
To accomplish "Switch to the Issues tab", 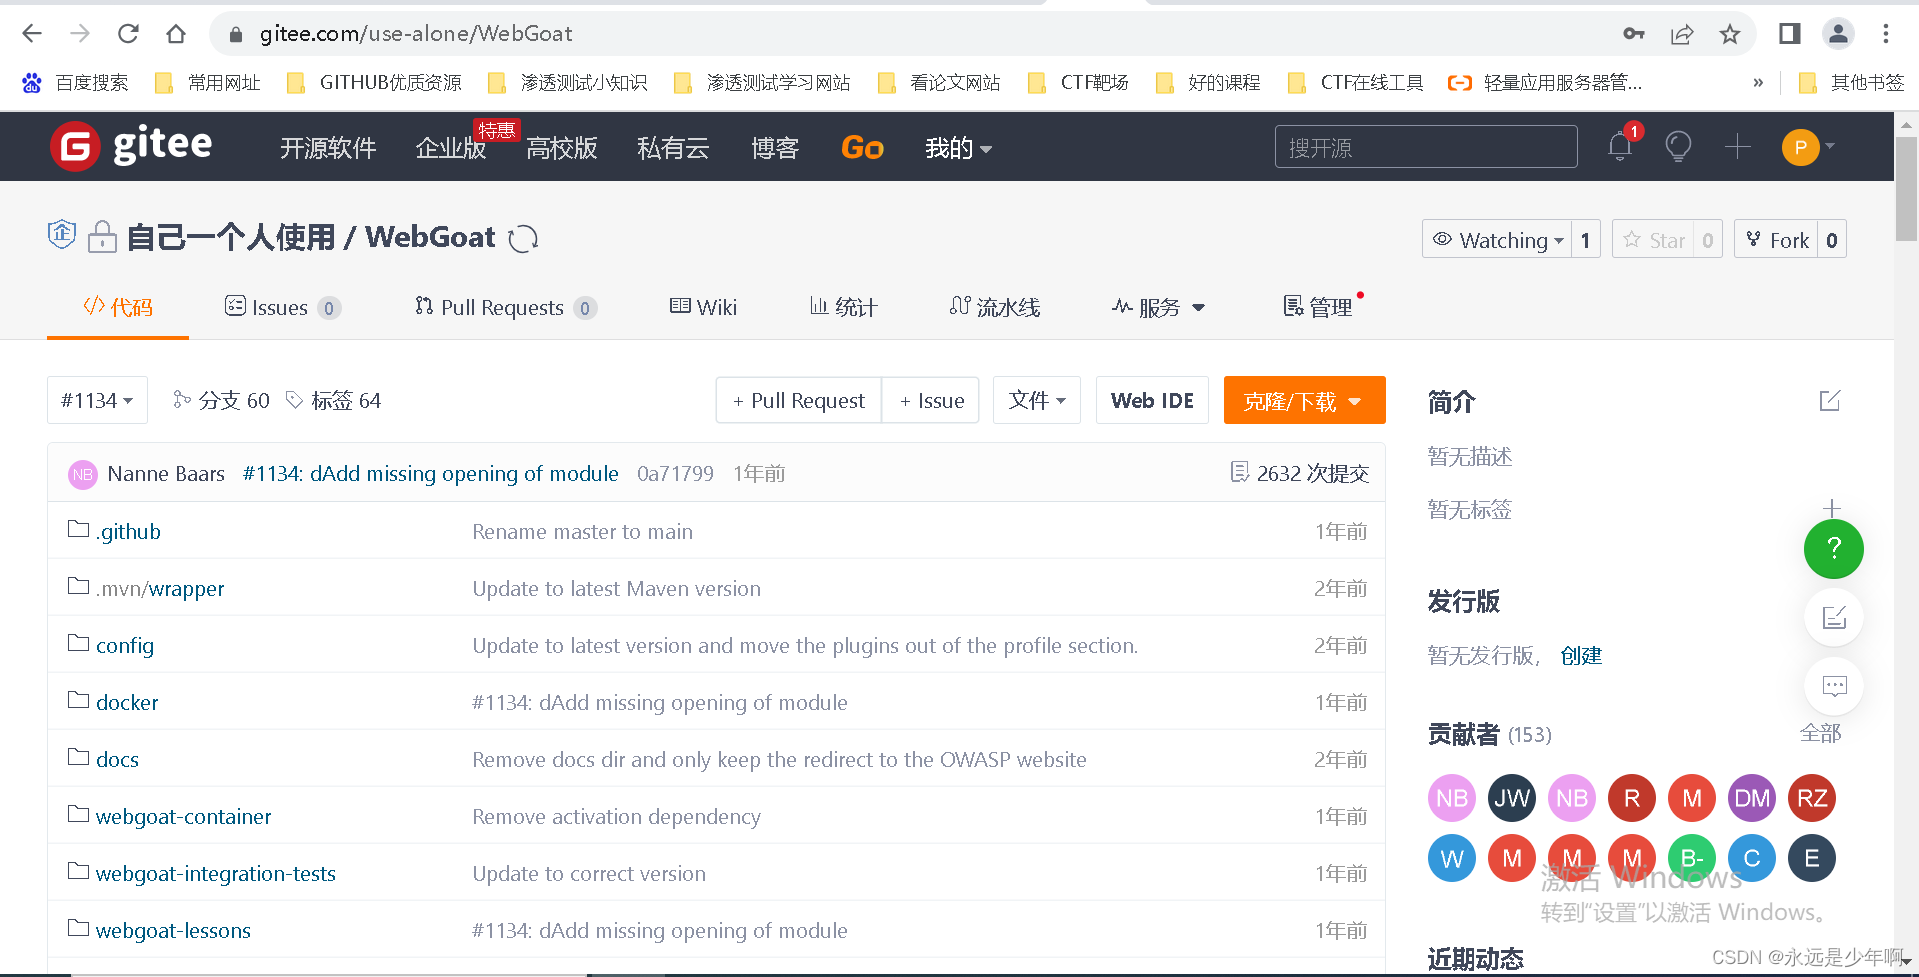I will (x=283, y=307).
